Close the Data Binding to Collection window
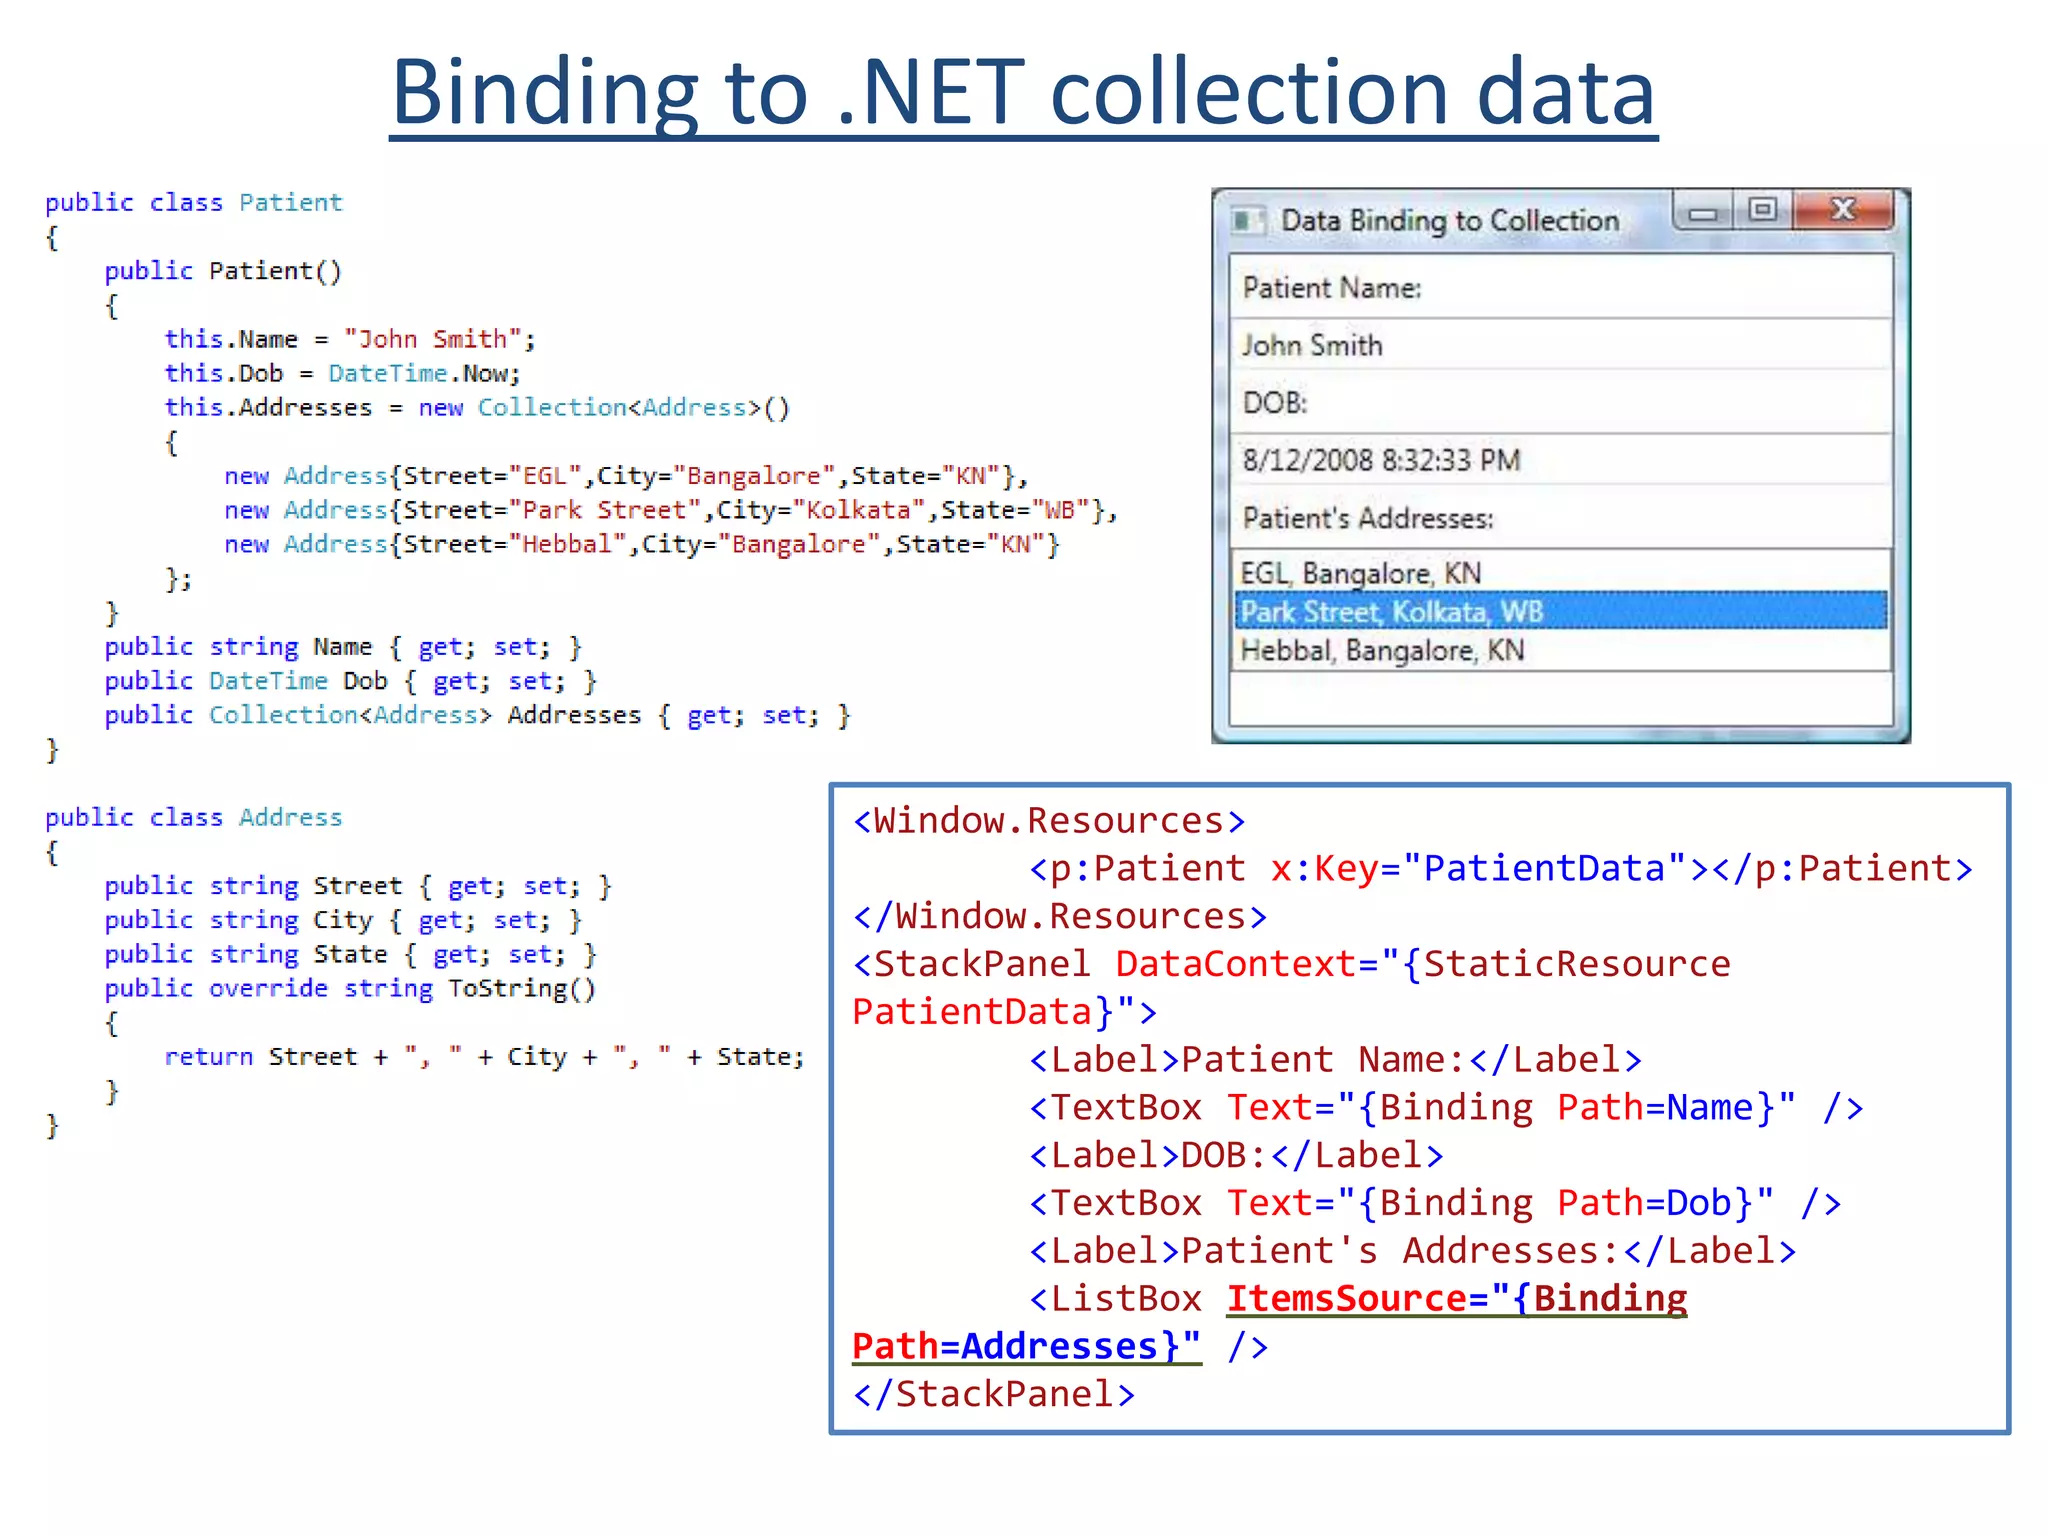The image size is (2048, 1536). (1844, 210)
